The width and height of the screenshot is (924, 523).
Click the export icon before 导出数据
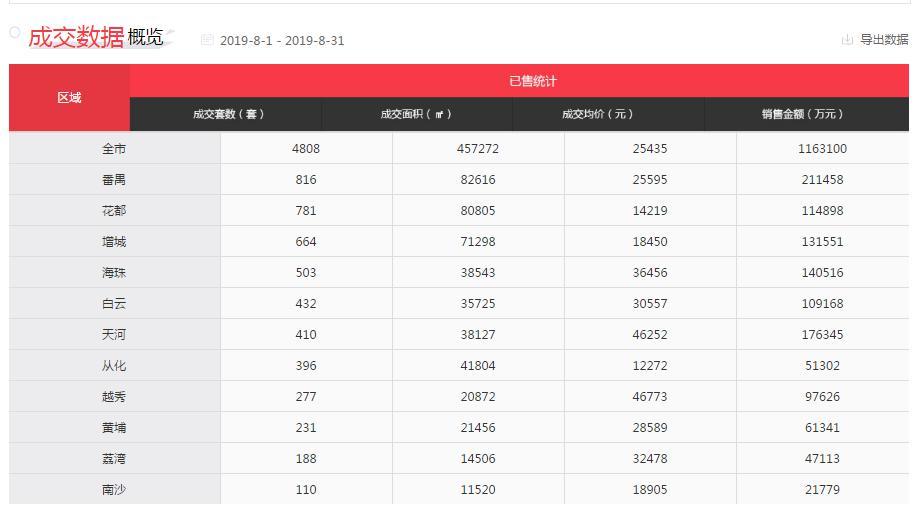(847, 40)
